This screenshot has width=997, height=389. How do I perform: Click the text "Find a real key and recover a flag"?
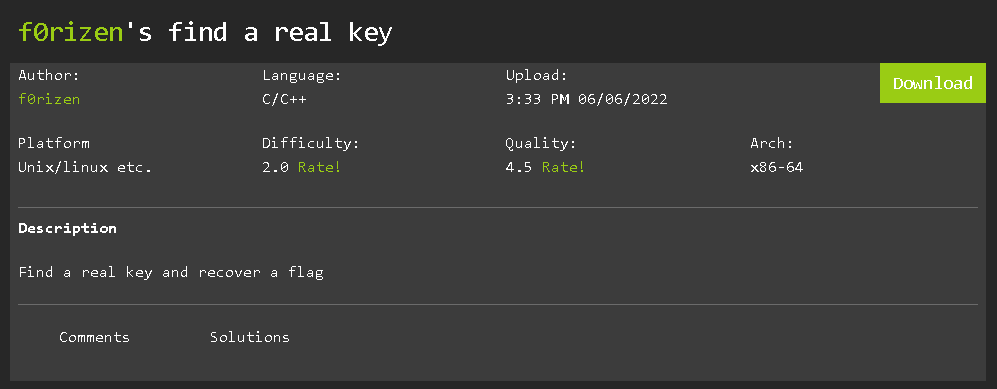click(171, 273)
